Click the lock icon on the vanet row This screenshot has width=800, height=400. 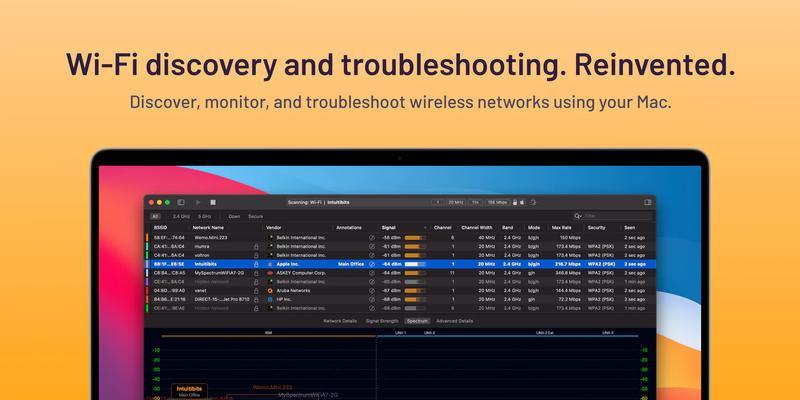[x=256, y=290]
